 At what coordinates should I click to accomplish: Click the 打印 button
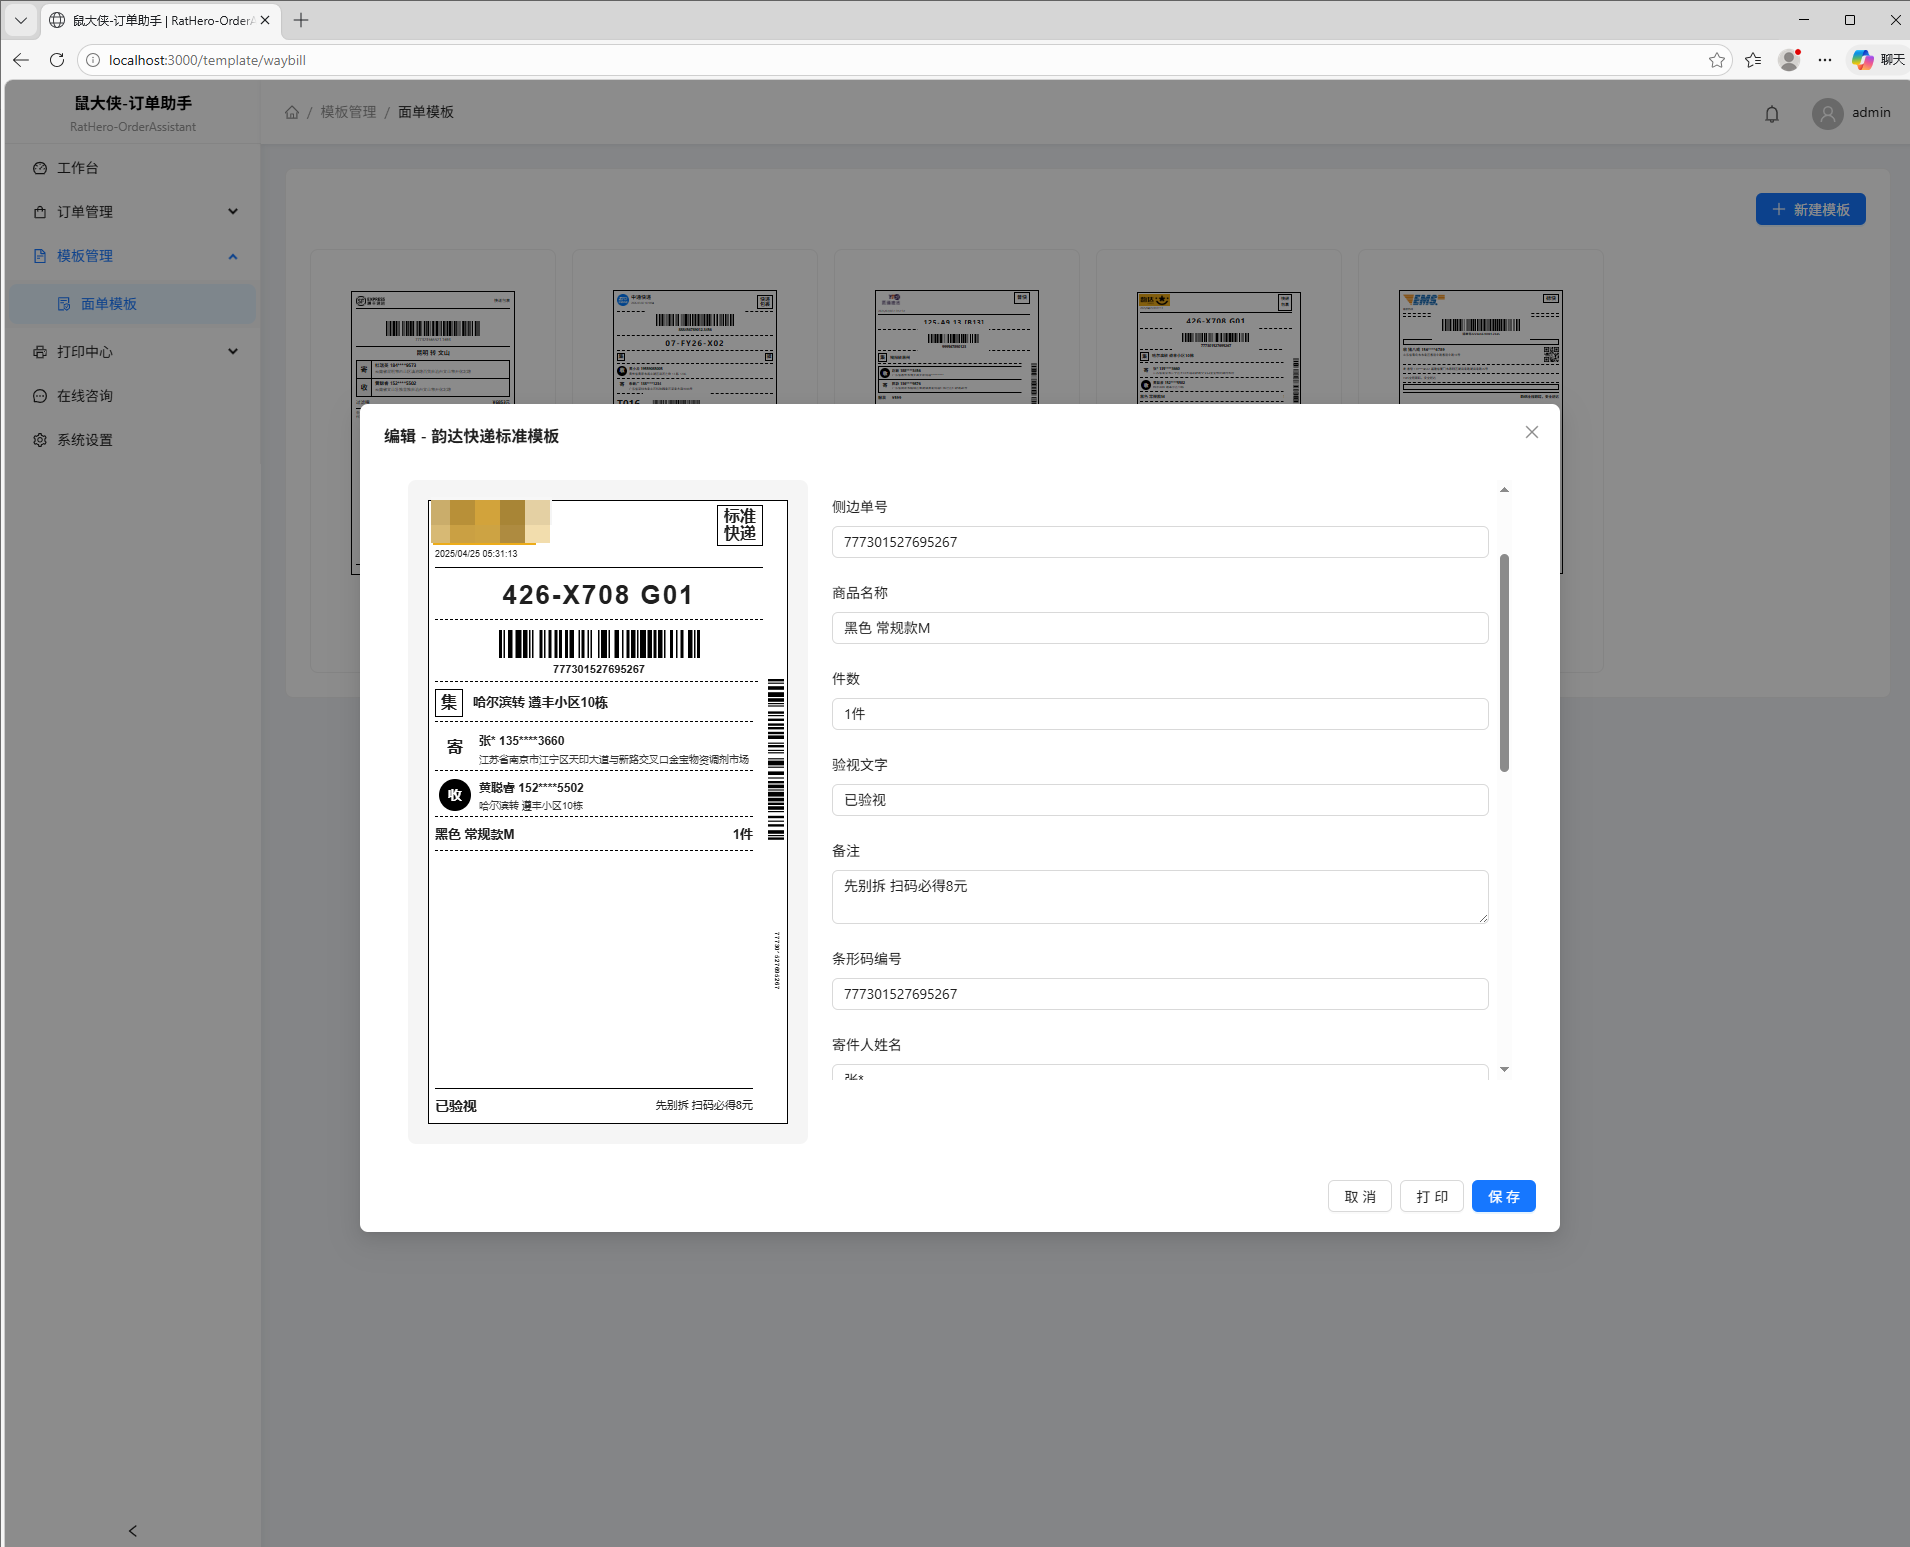1431,1196
